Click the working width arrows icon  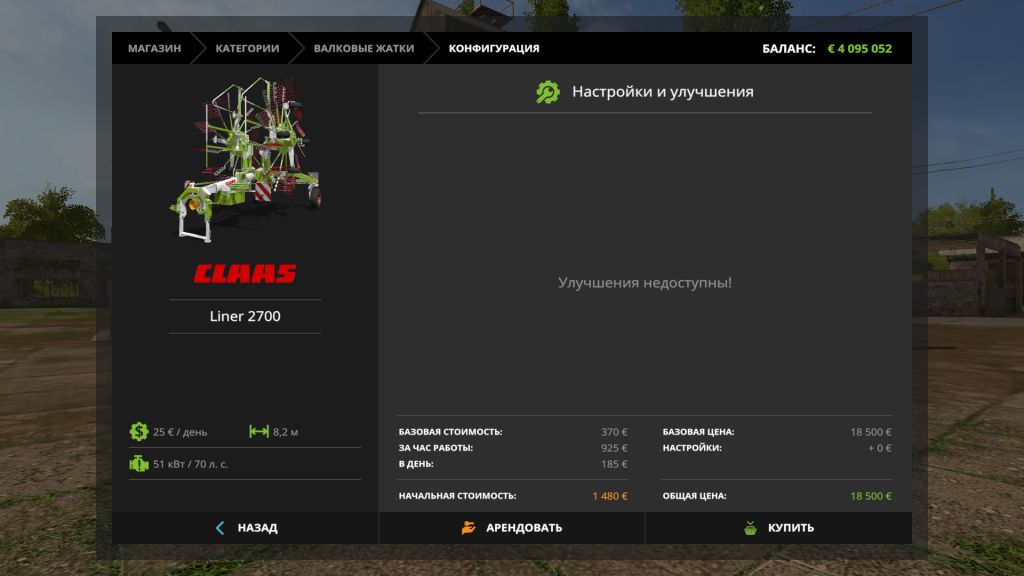pos(259,432)
